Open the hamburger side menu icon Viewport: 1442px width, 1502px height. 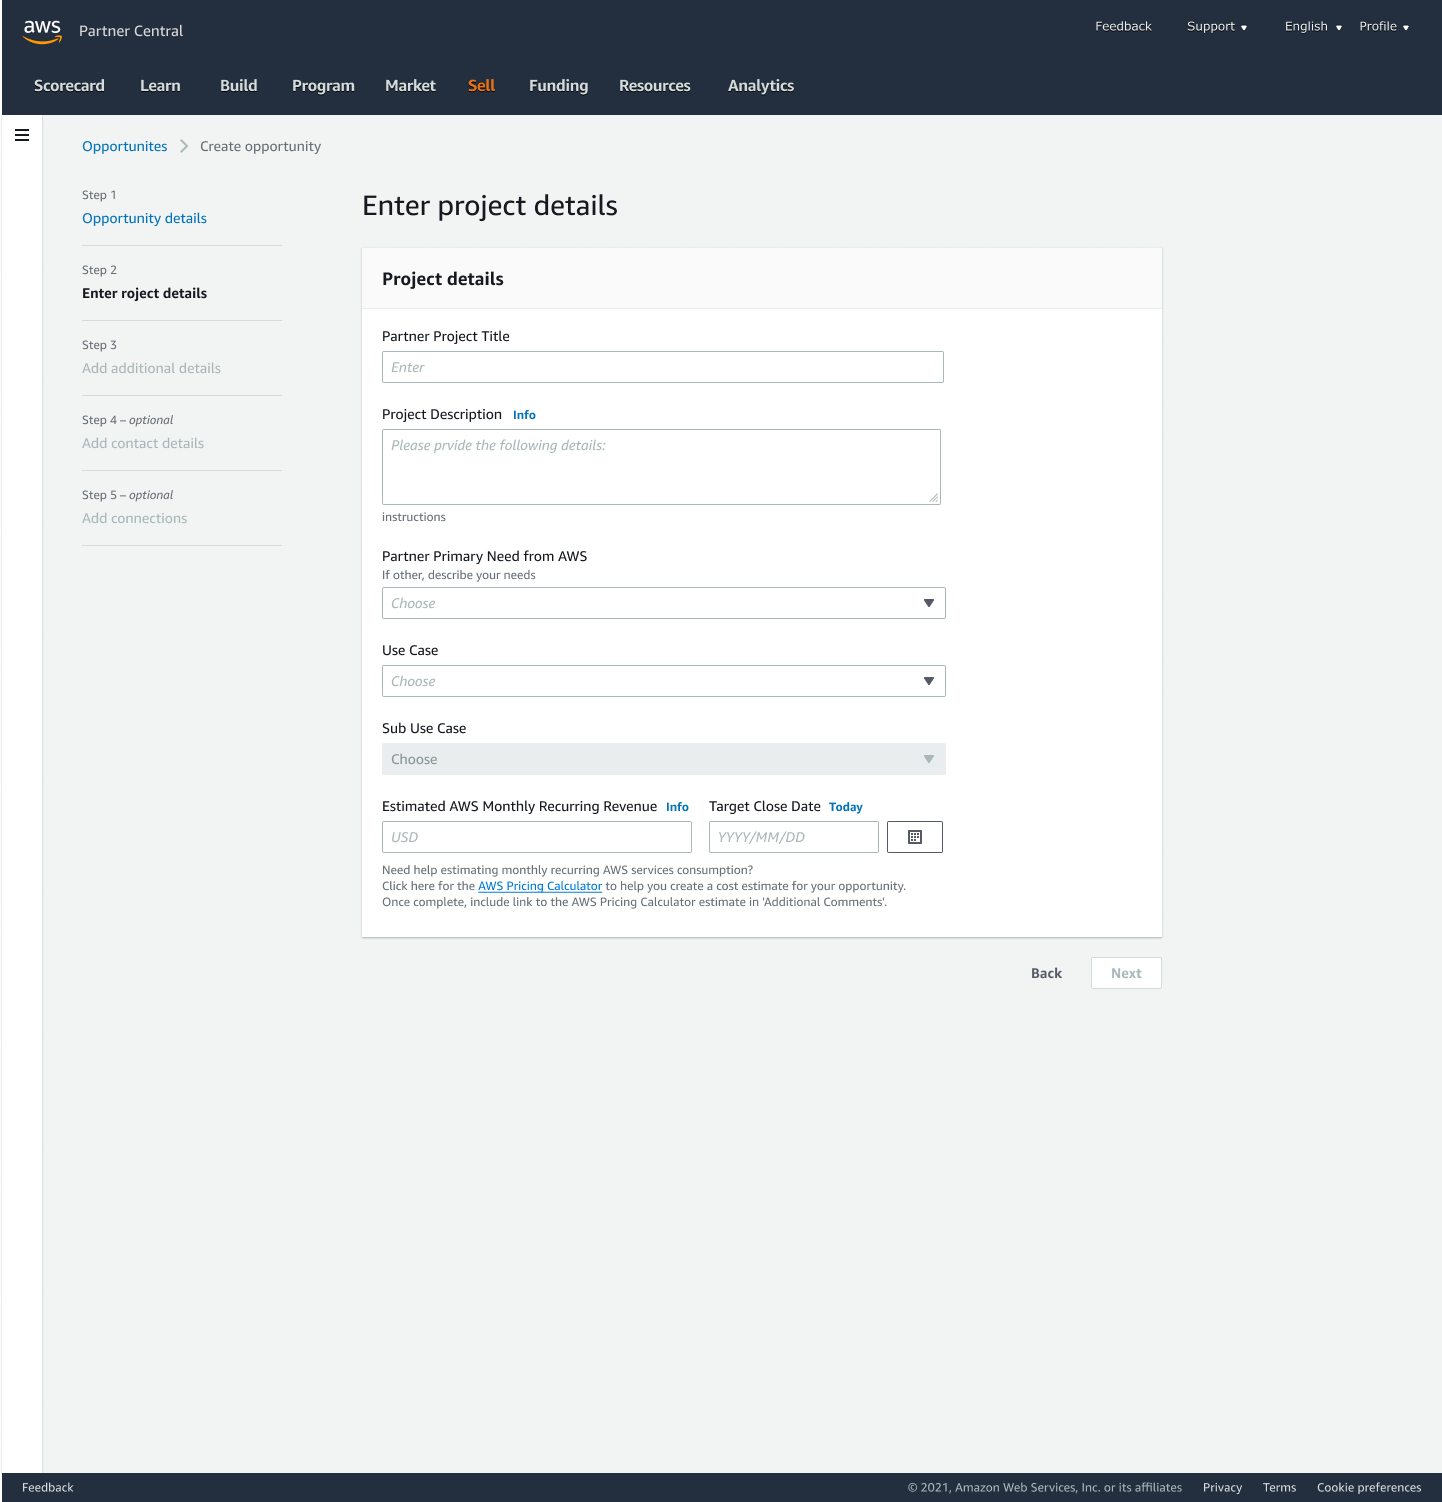tap(22, 135)
